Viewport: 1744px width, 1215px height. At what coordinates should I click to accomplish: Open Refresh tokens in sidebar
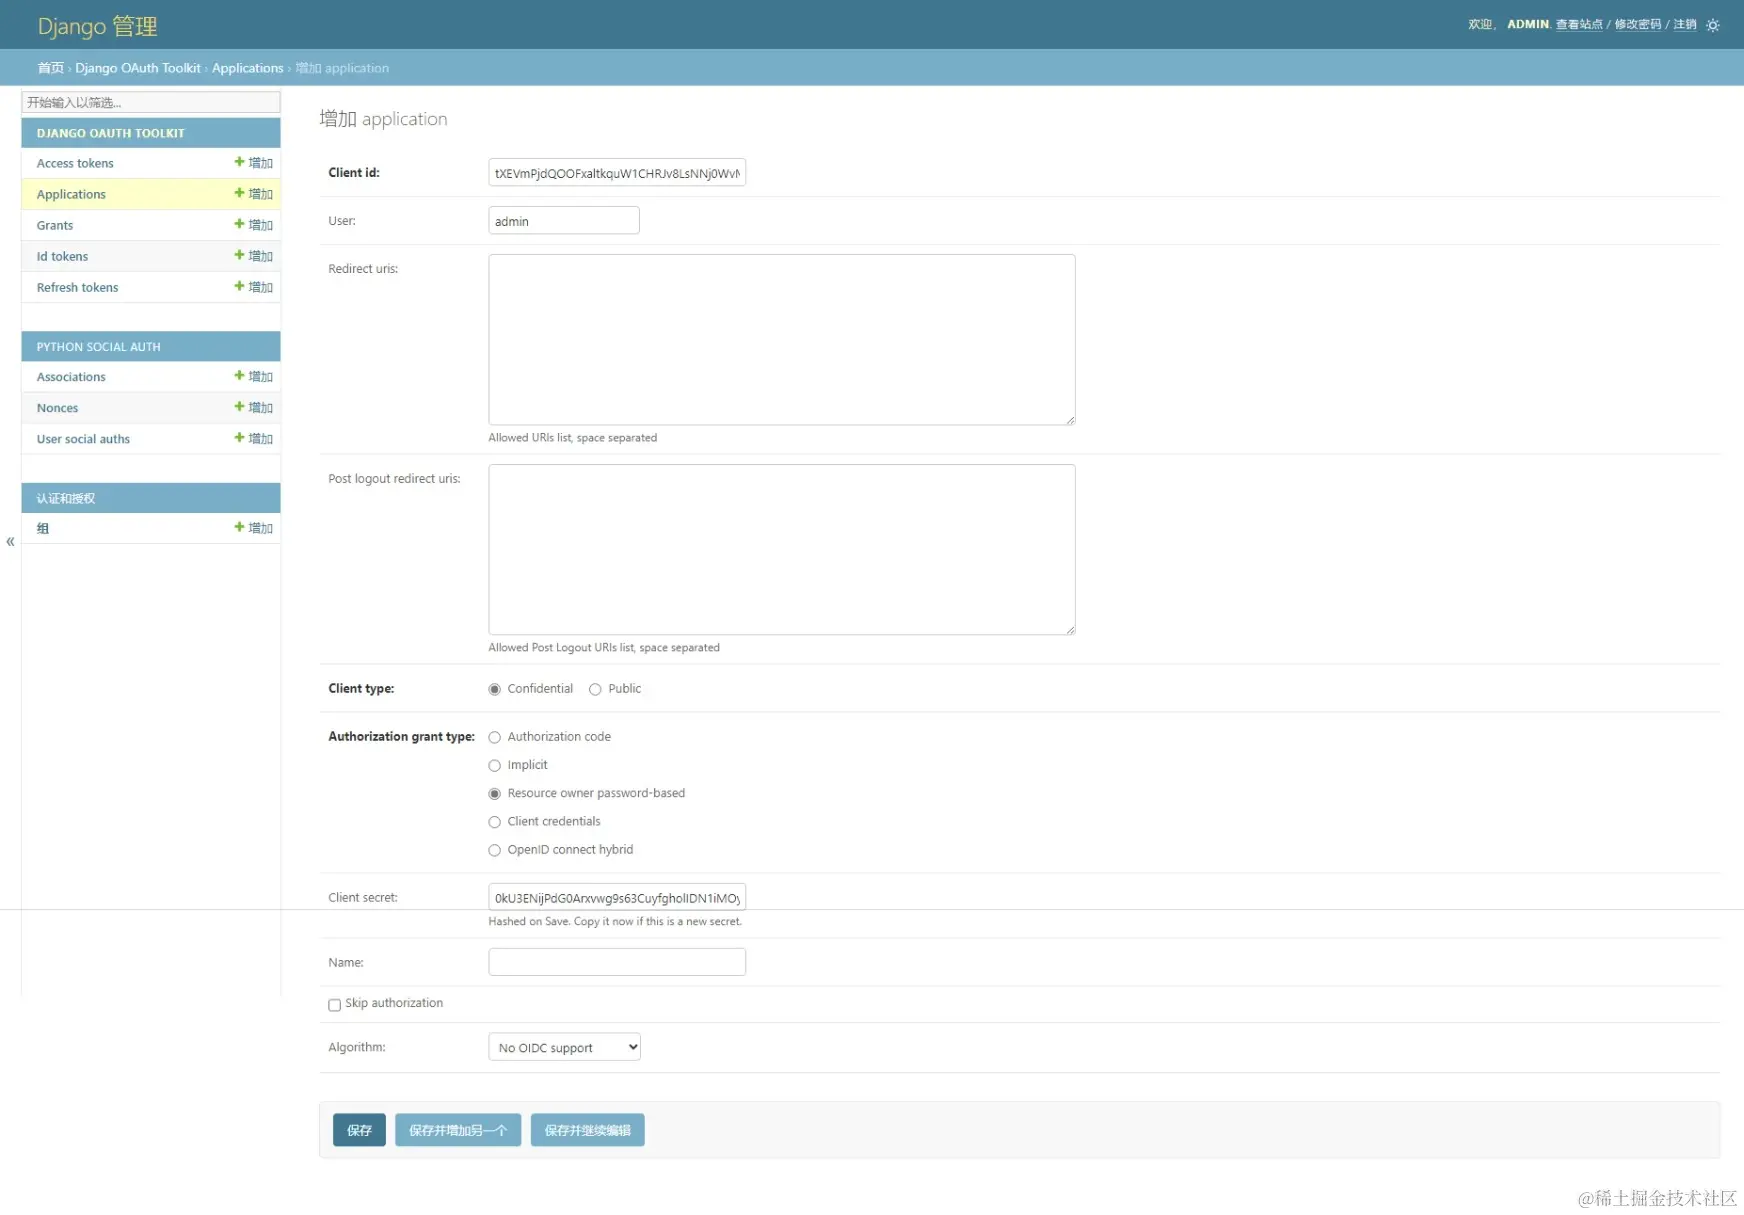(77, 287)
